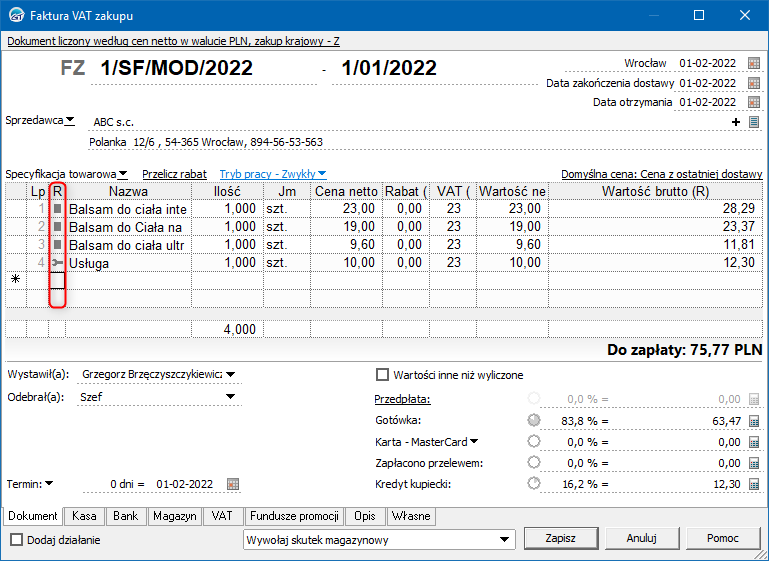Viewport: 769px width, 561px height.
Task: Expand Karta - MasterCard card type
Action: [474, 441]
